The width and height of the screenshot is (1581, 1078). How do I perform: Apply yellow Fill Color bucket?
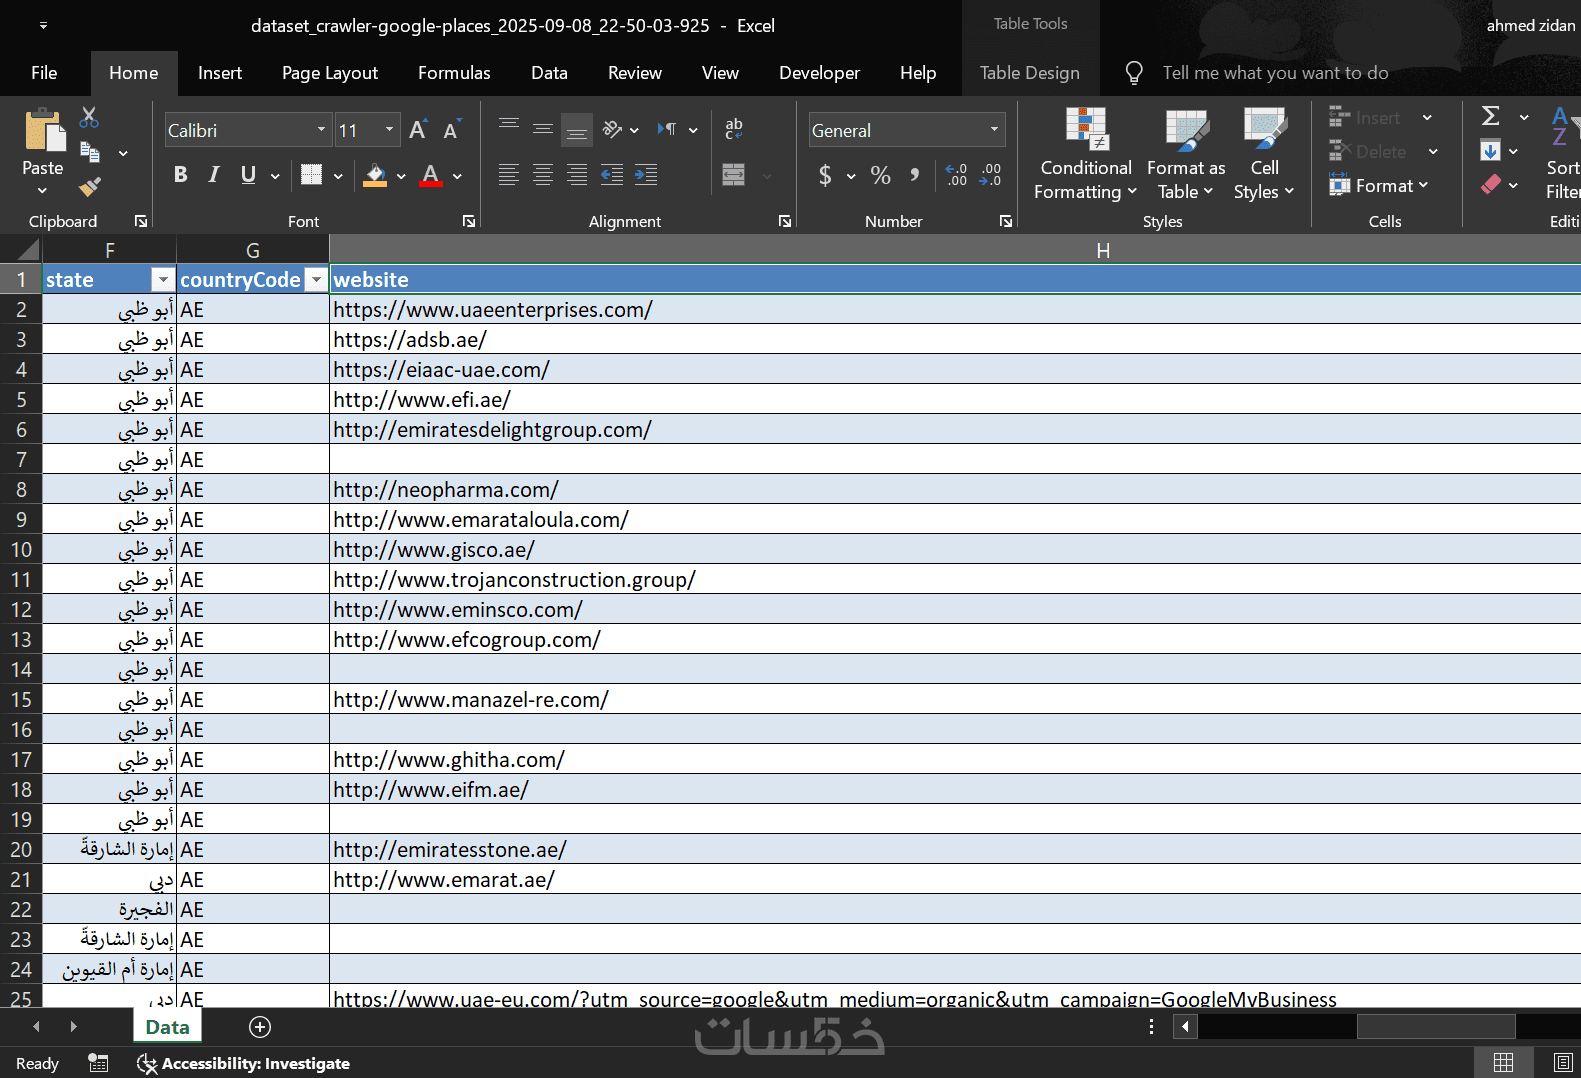(x=376, y=175)
